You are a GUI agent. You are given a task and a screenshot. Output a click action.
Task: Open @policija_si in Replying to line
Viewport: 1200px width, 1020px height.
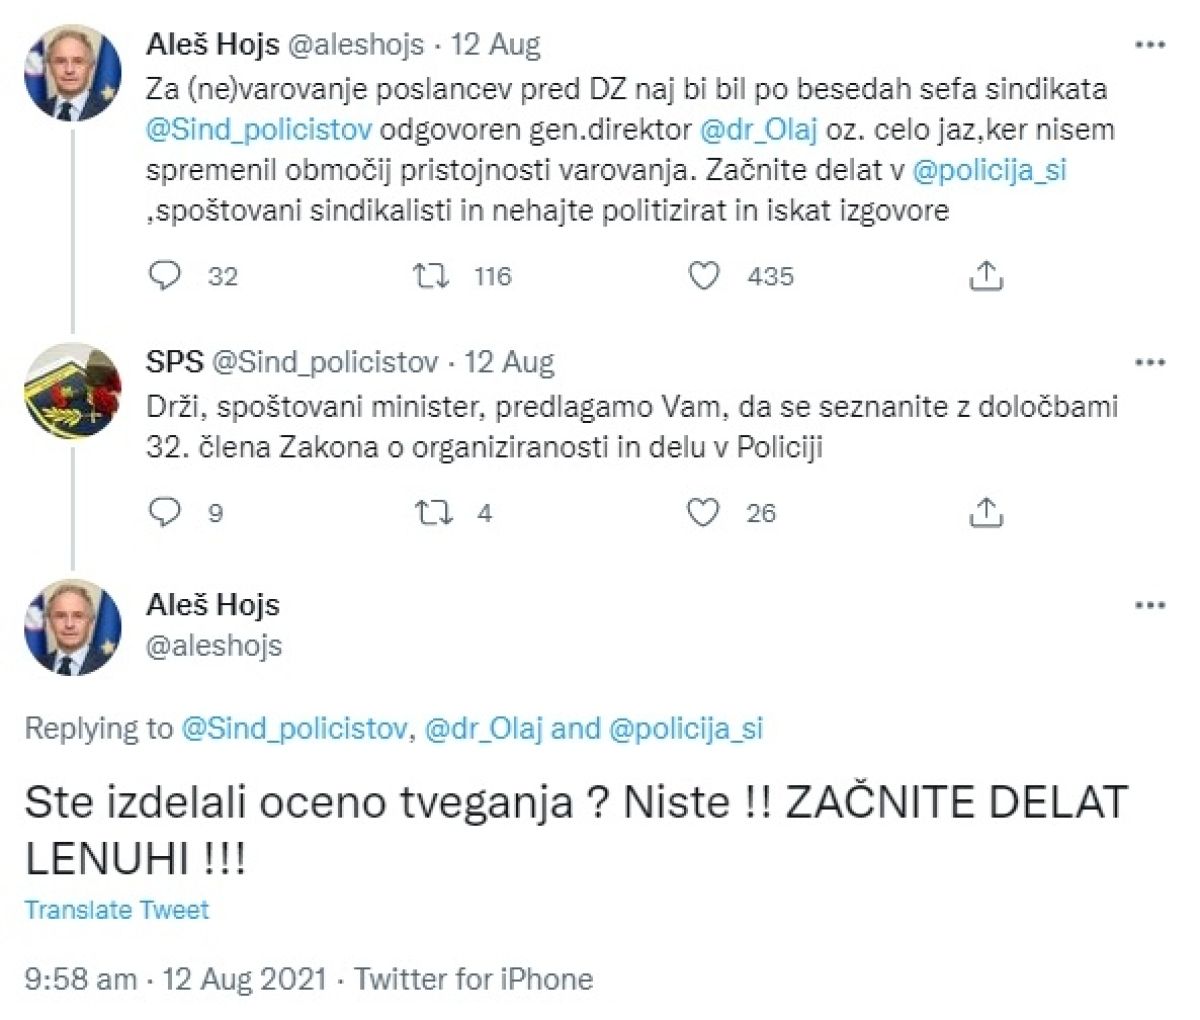pos(685,728)
